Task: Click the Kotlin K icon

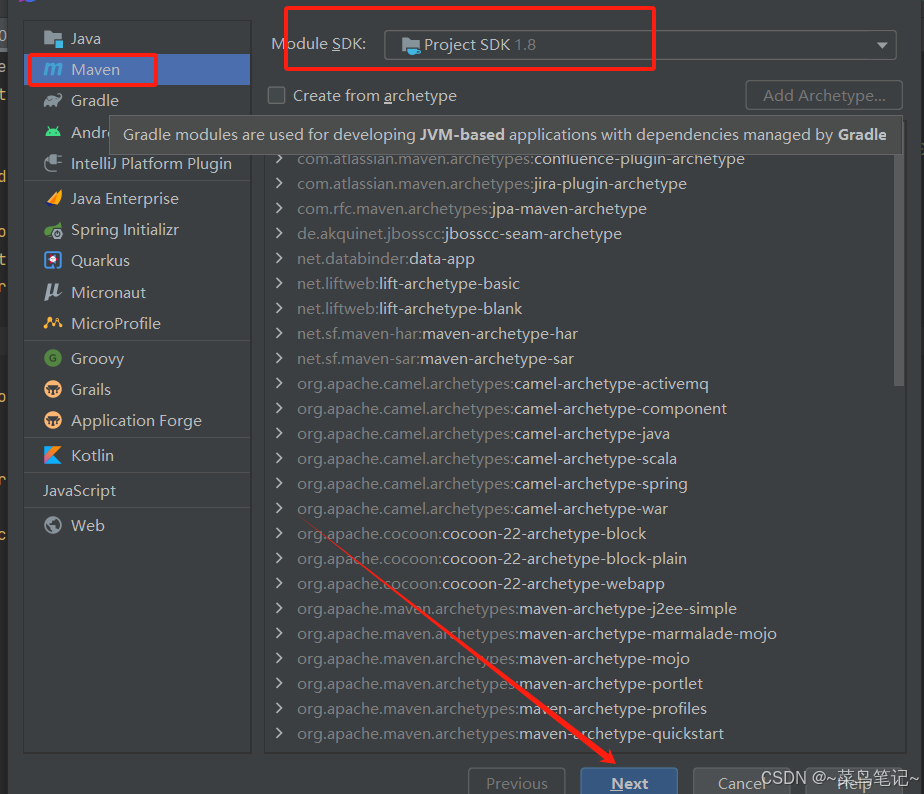Action: coord(53,455)
